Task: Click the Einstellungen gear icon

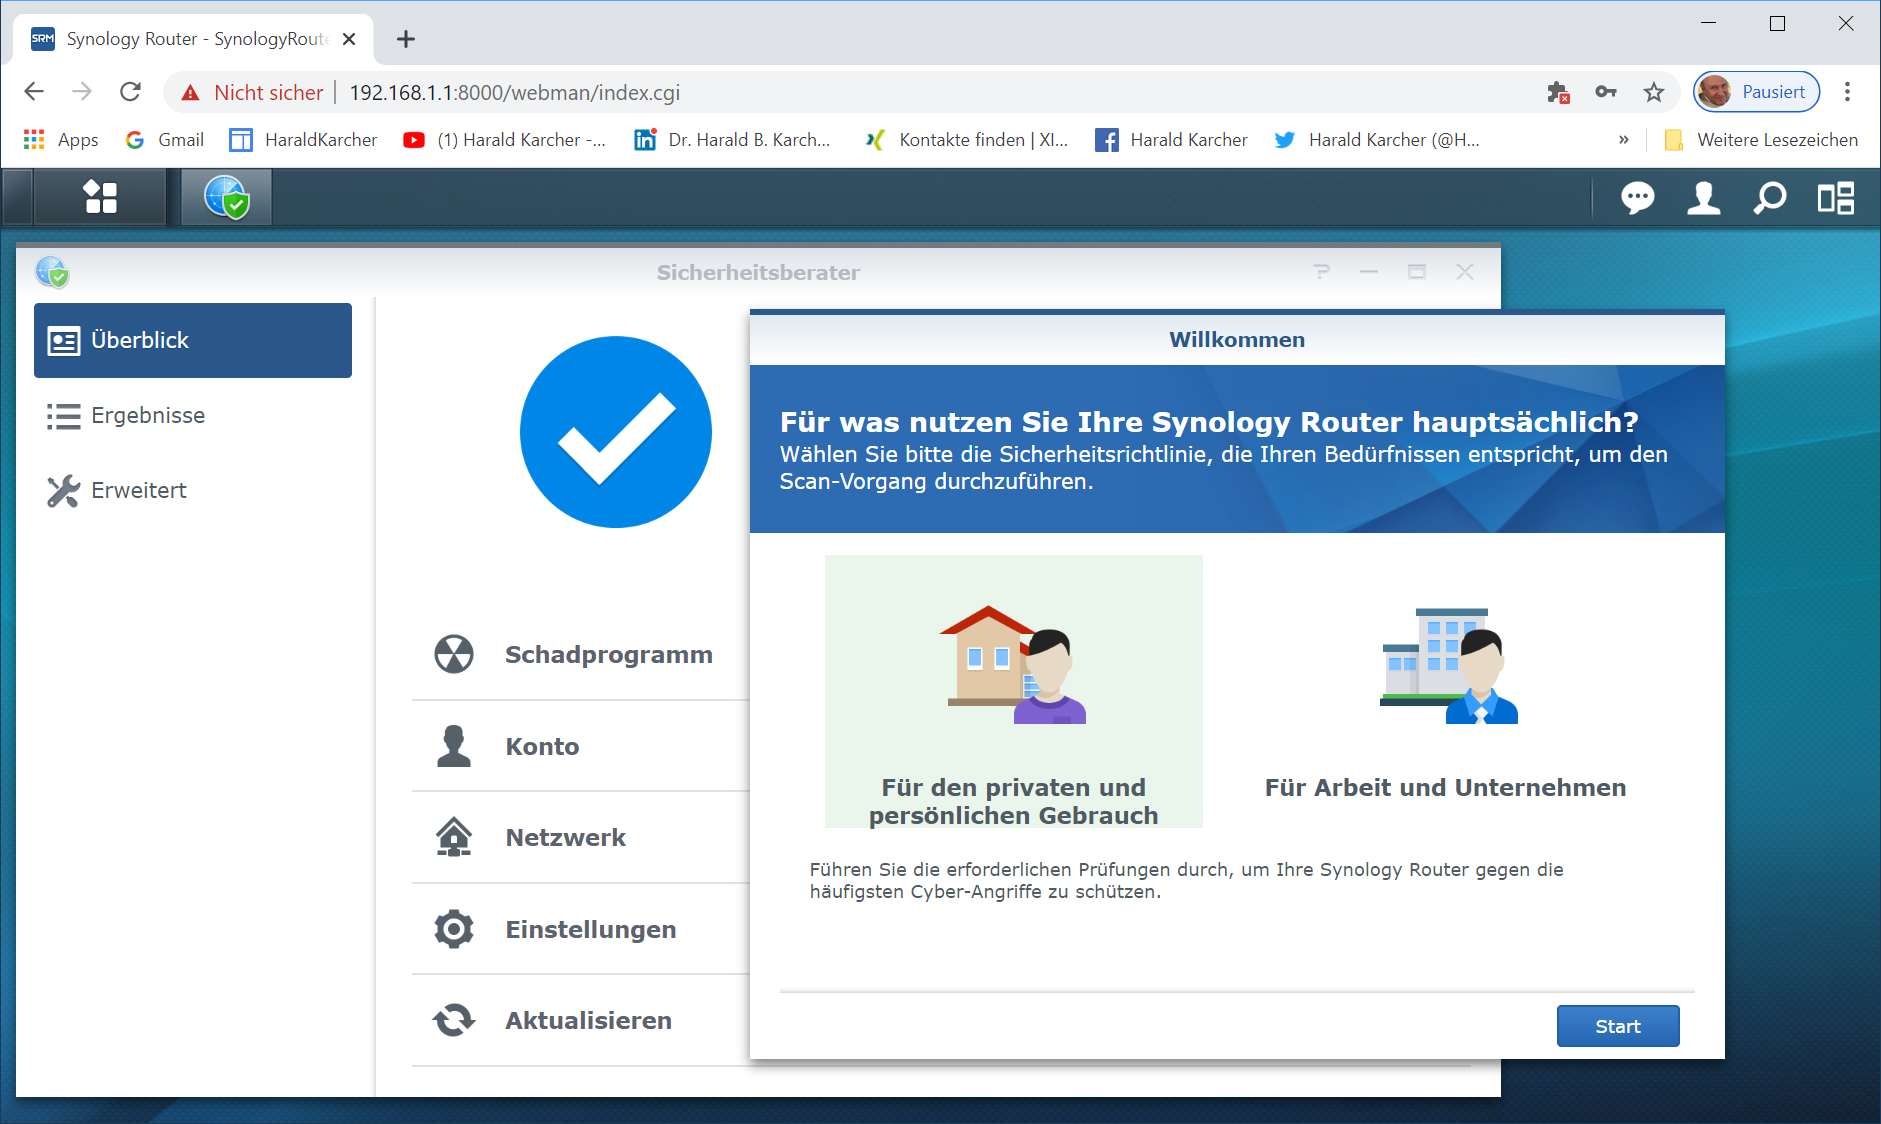Action: 454,929
